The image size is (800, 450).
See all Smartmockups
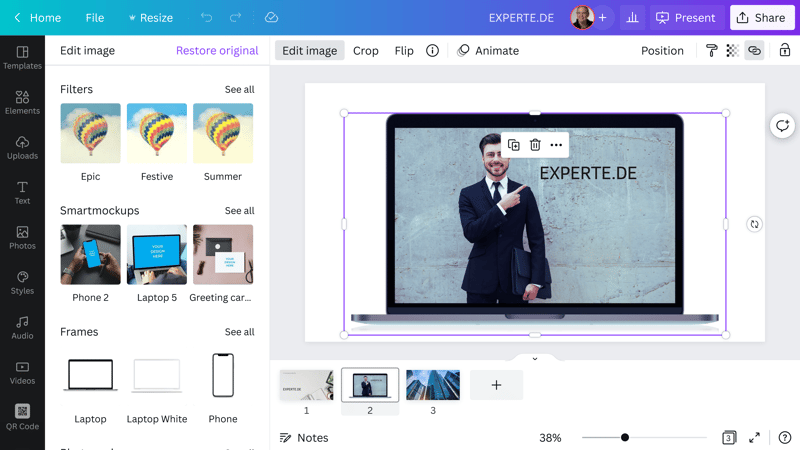(239, 211)
